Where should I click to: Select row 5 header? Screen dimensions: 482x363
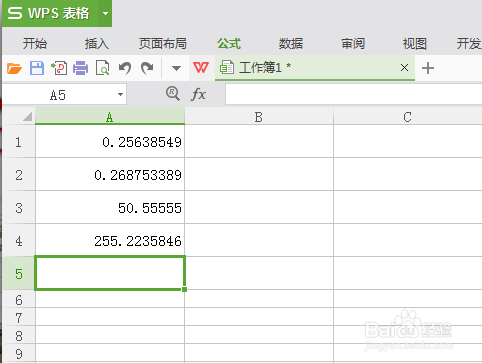19,274
